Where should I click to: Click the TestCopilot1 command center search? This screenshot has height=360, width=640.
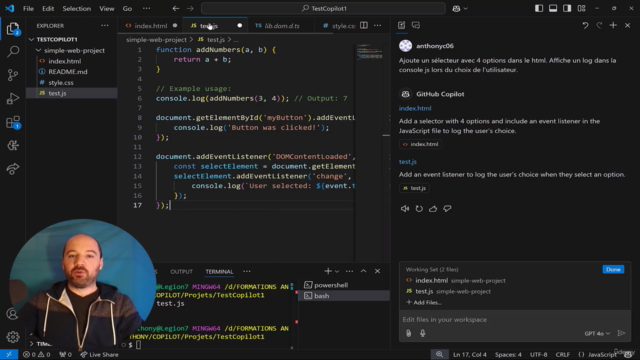pyautogui.click(x=323, y=9)
